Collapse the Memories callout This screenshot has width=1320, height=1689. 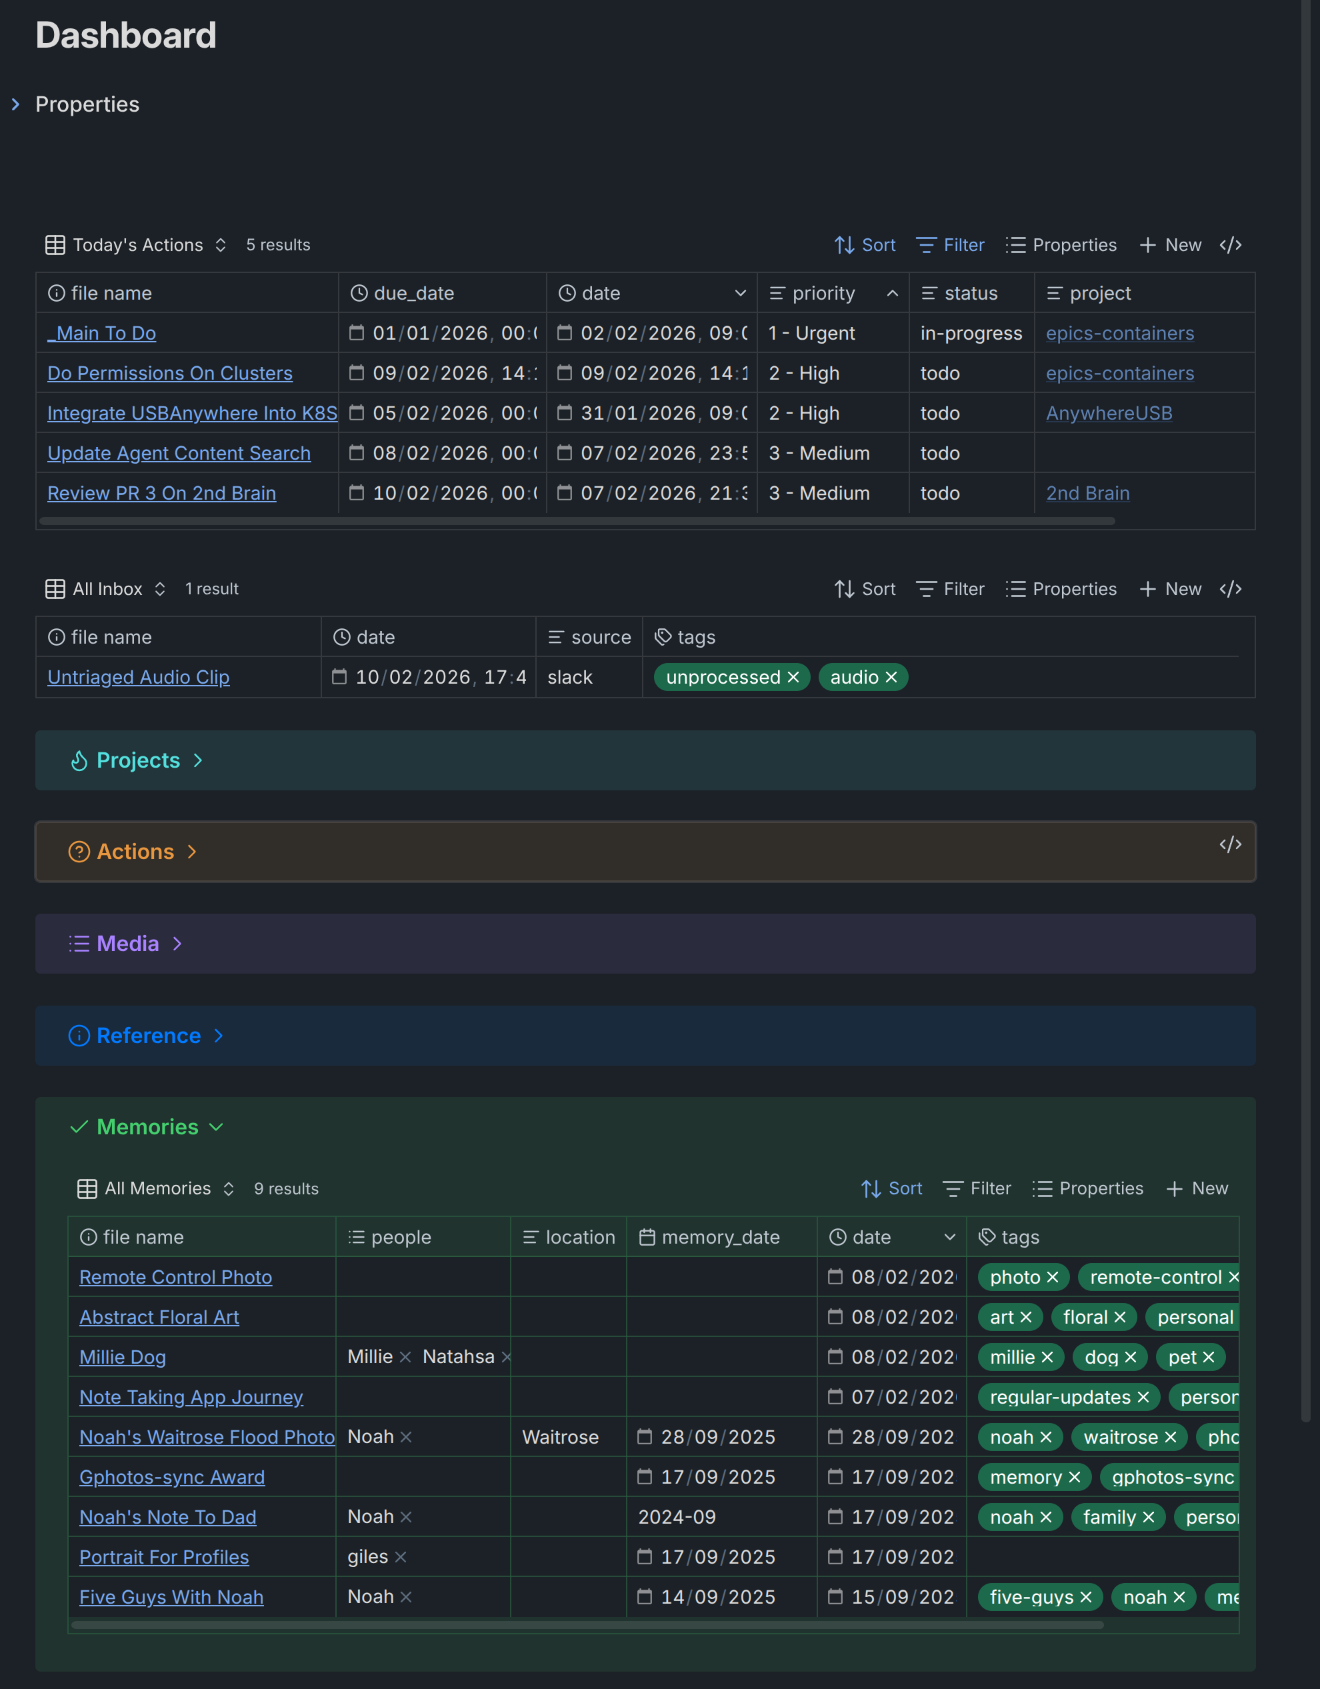pyautogui.click(x=216, y=1127)
